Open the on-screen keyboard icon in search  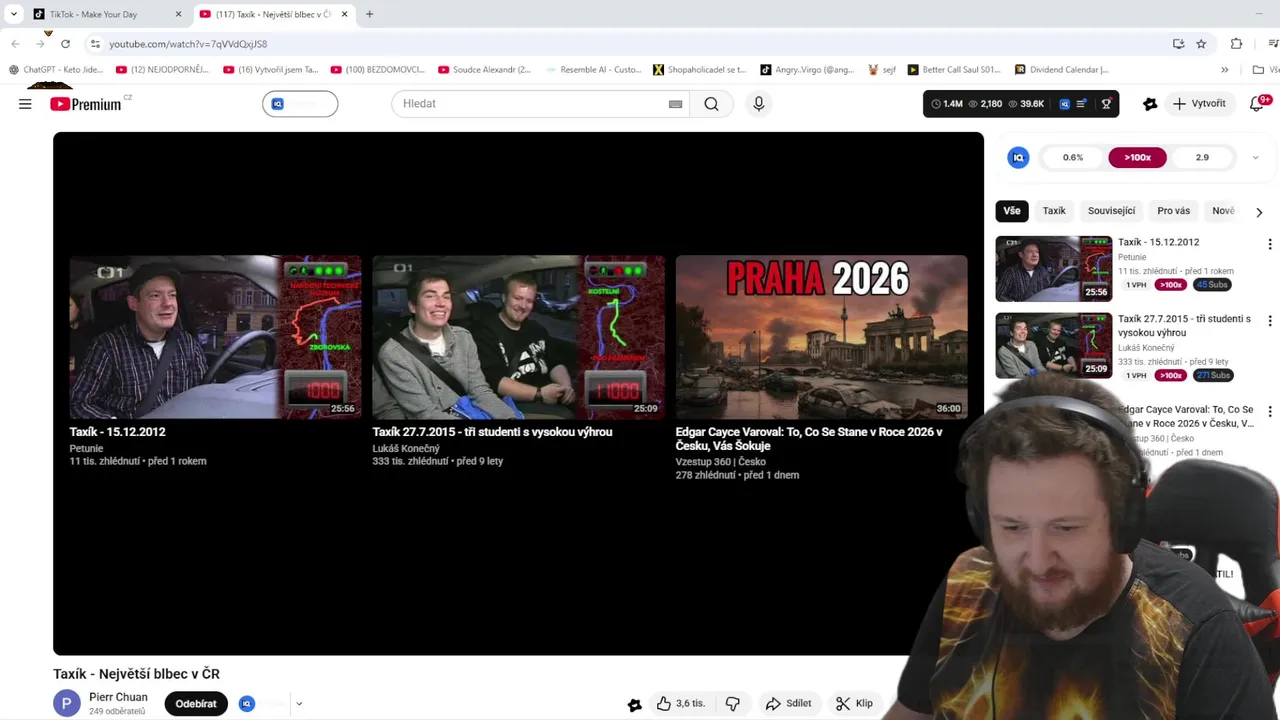[x=675, y=104]
